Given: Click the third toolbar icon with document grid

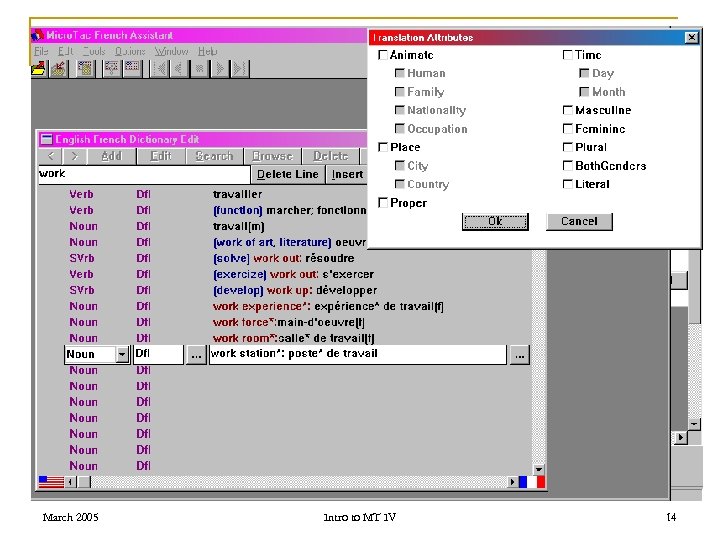Looking at the screenshot, I should click(x=85, y=69).
